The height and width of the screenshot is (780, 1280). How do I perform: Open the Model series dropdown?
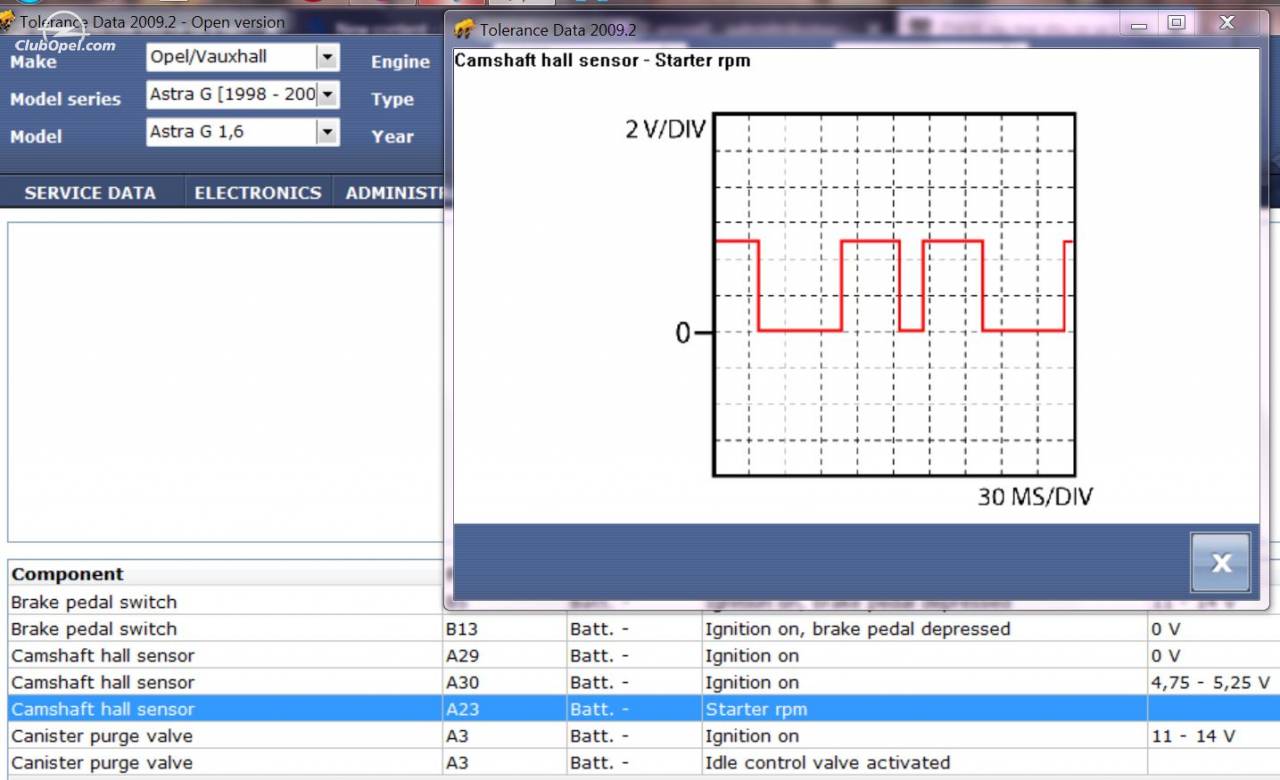coord(327,95)
